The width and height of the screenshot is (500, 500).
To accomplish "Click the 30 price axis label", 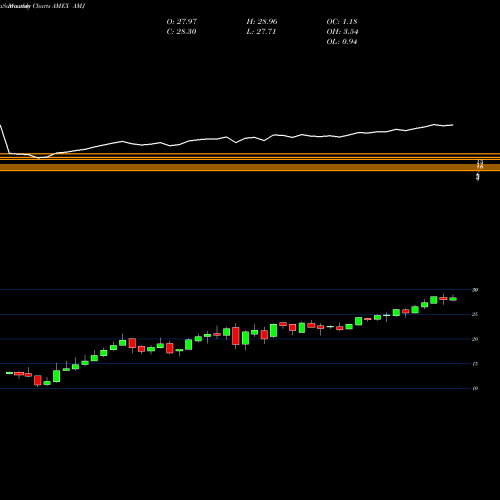I will pyautogui.click(x=475, y=290).
